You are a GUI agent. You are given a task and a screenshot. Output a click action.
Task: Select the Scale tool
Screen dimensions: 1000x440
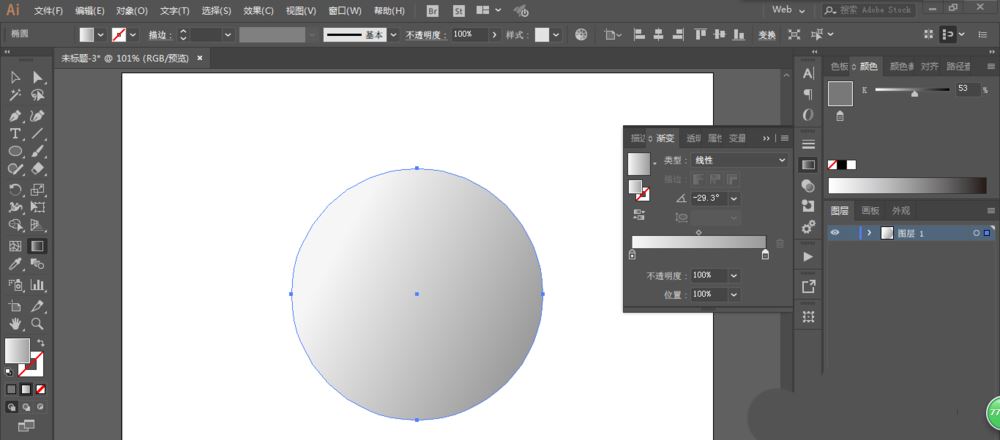click(x=38, y=189)
